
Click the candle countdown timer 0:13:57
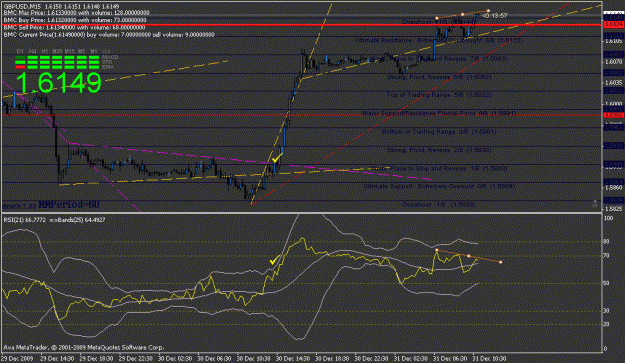(494, 16)
